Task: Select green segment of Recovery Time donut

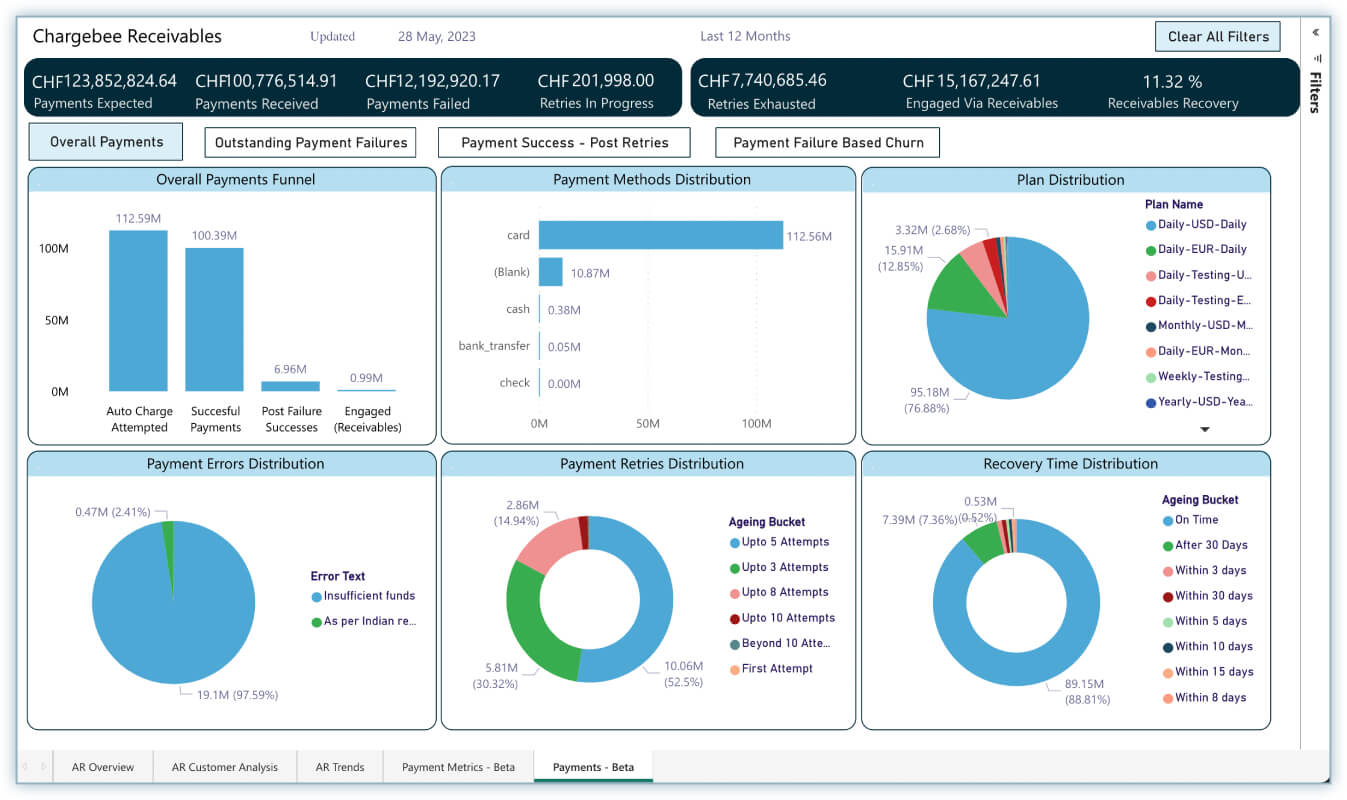Action: [981, 543]
